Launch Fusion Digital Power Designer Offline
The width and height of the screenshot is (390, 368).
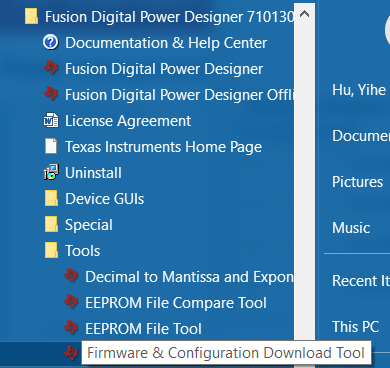pyautogui.click(x=179, y=95)
